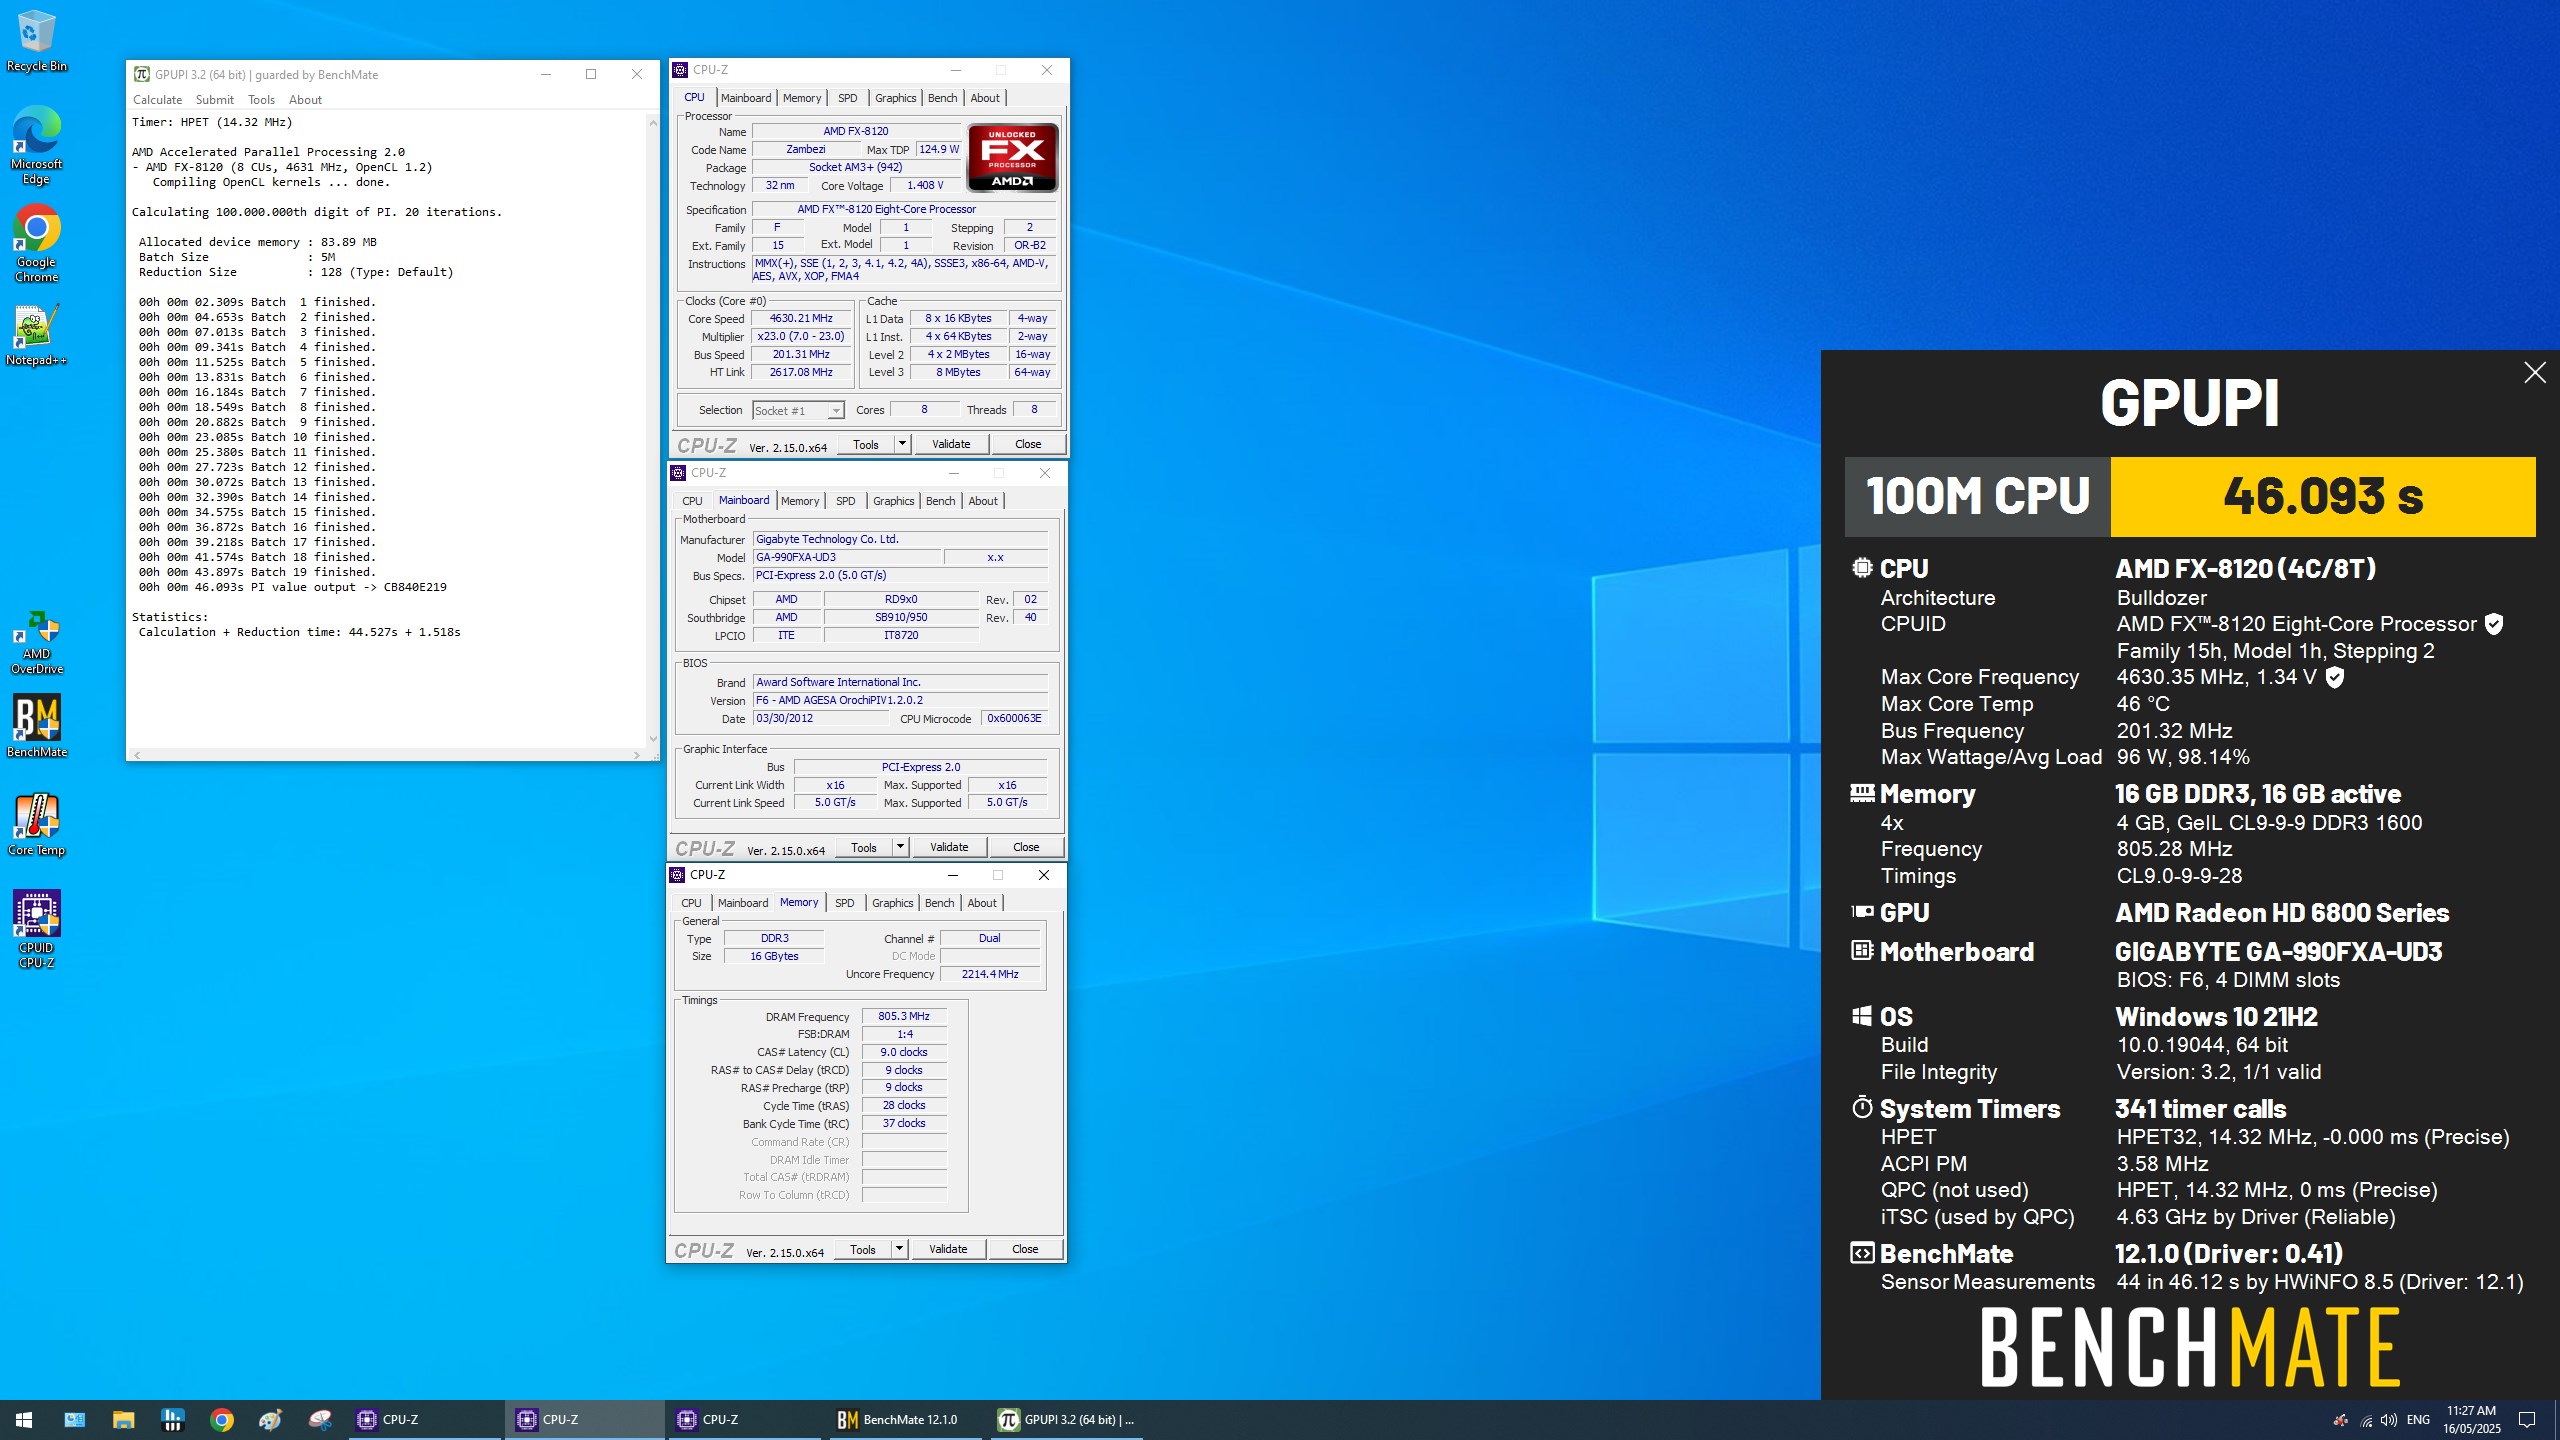Viewport: 2560px width, 1440px height.
Task: Expand Tools dropdown arrow in top CPU-Z window
Action: (x=902, y=444)
